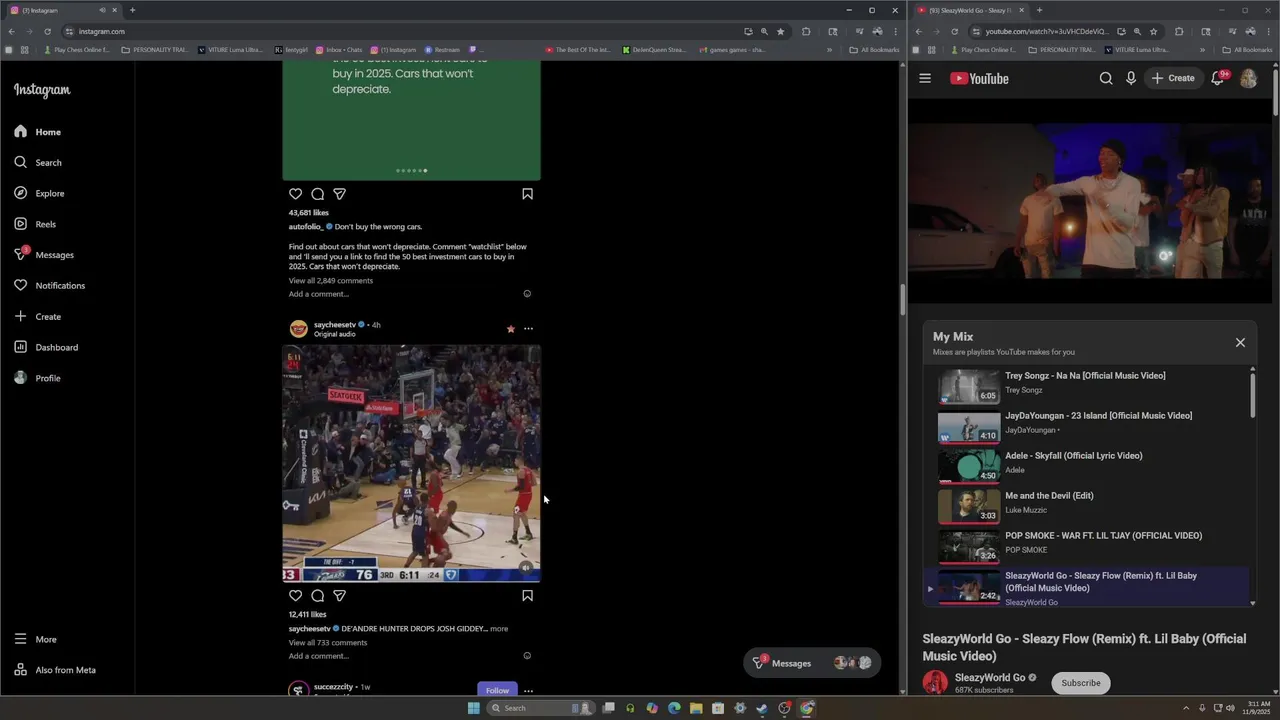1280x720 pixels.
Task: Open new tab in Instagram window
Action: 132,10
